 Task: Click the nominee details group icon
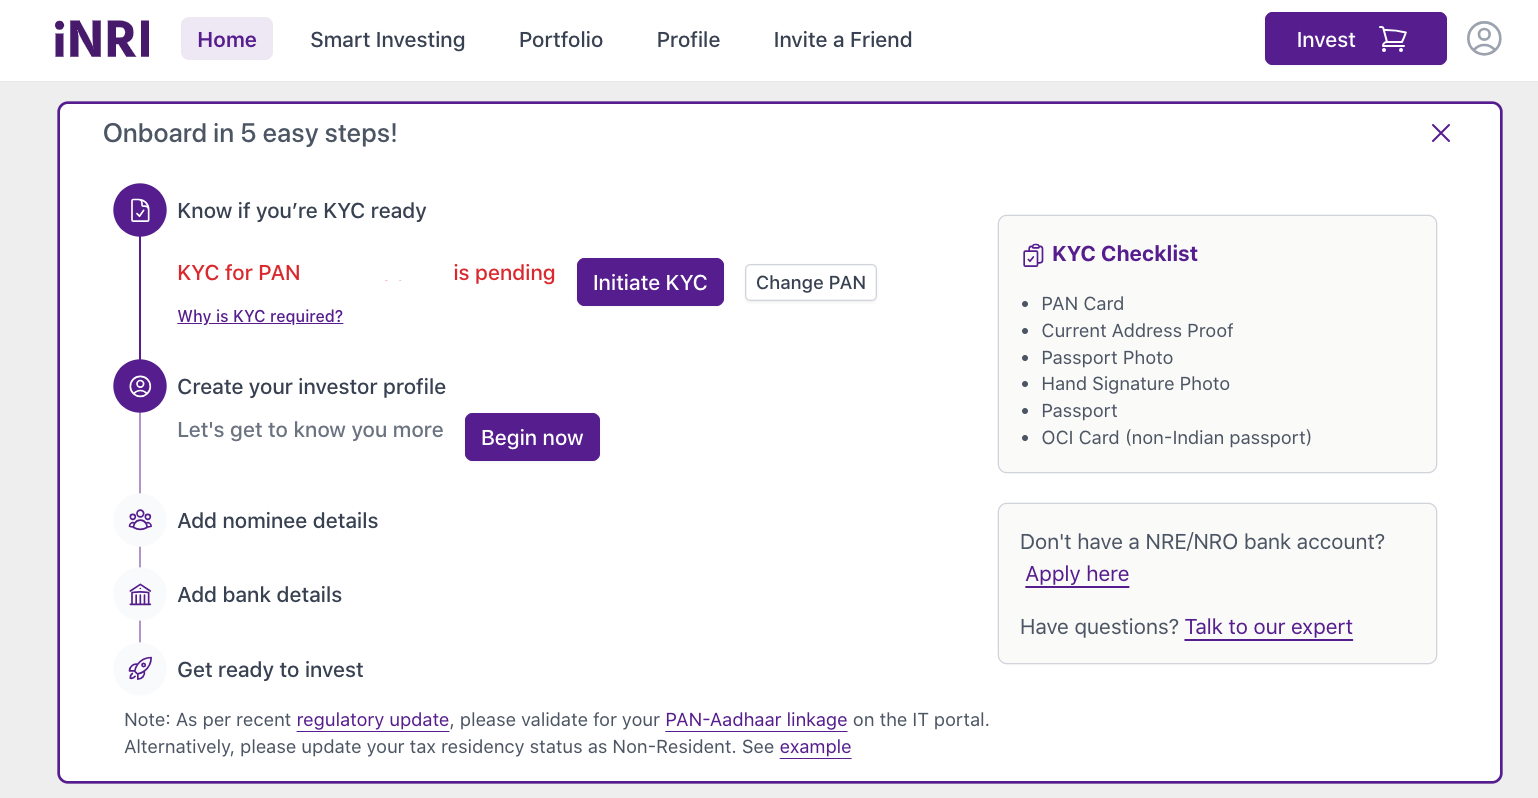pyautogui.click(x=139, y=519)
